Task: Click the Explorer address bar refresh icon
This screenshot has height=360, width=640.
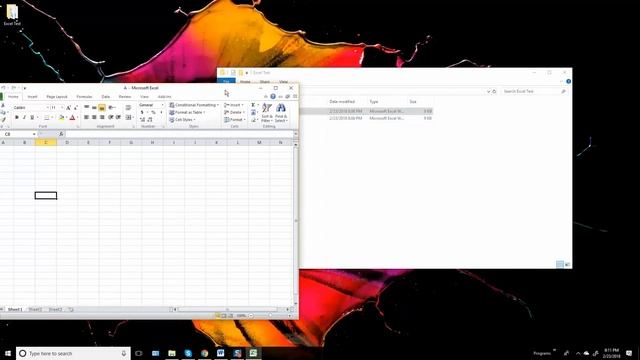Action: [x=494, y=91]
